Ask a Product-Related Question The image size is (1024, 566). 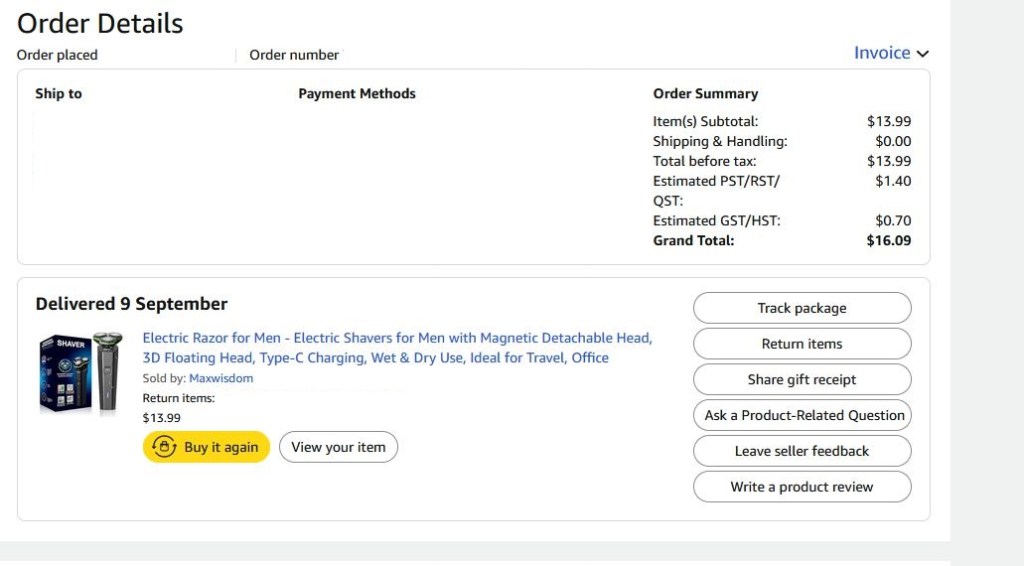802,415
